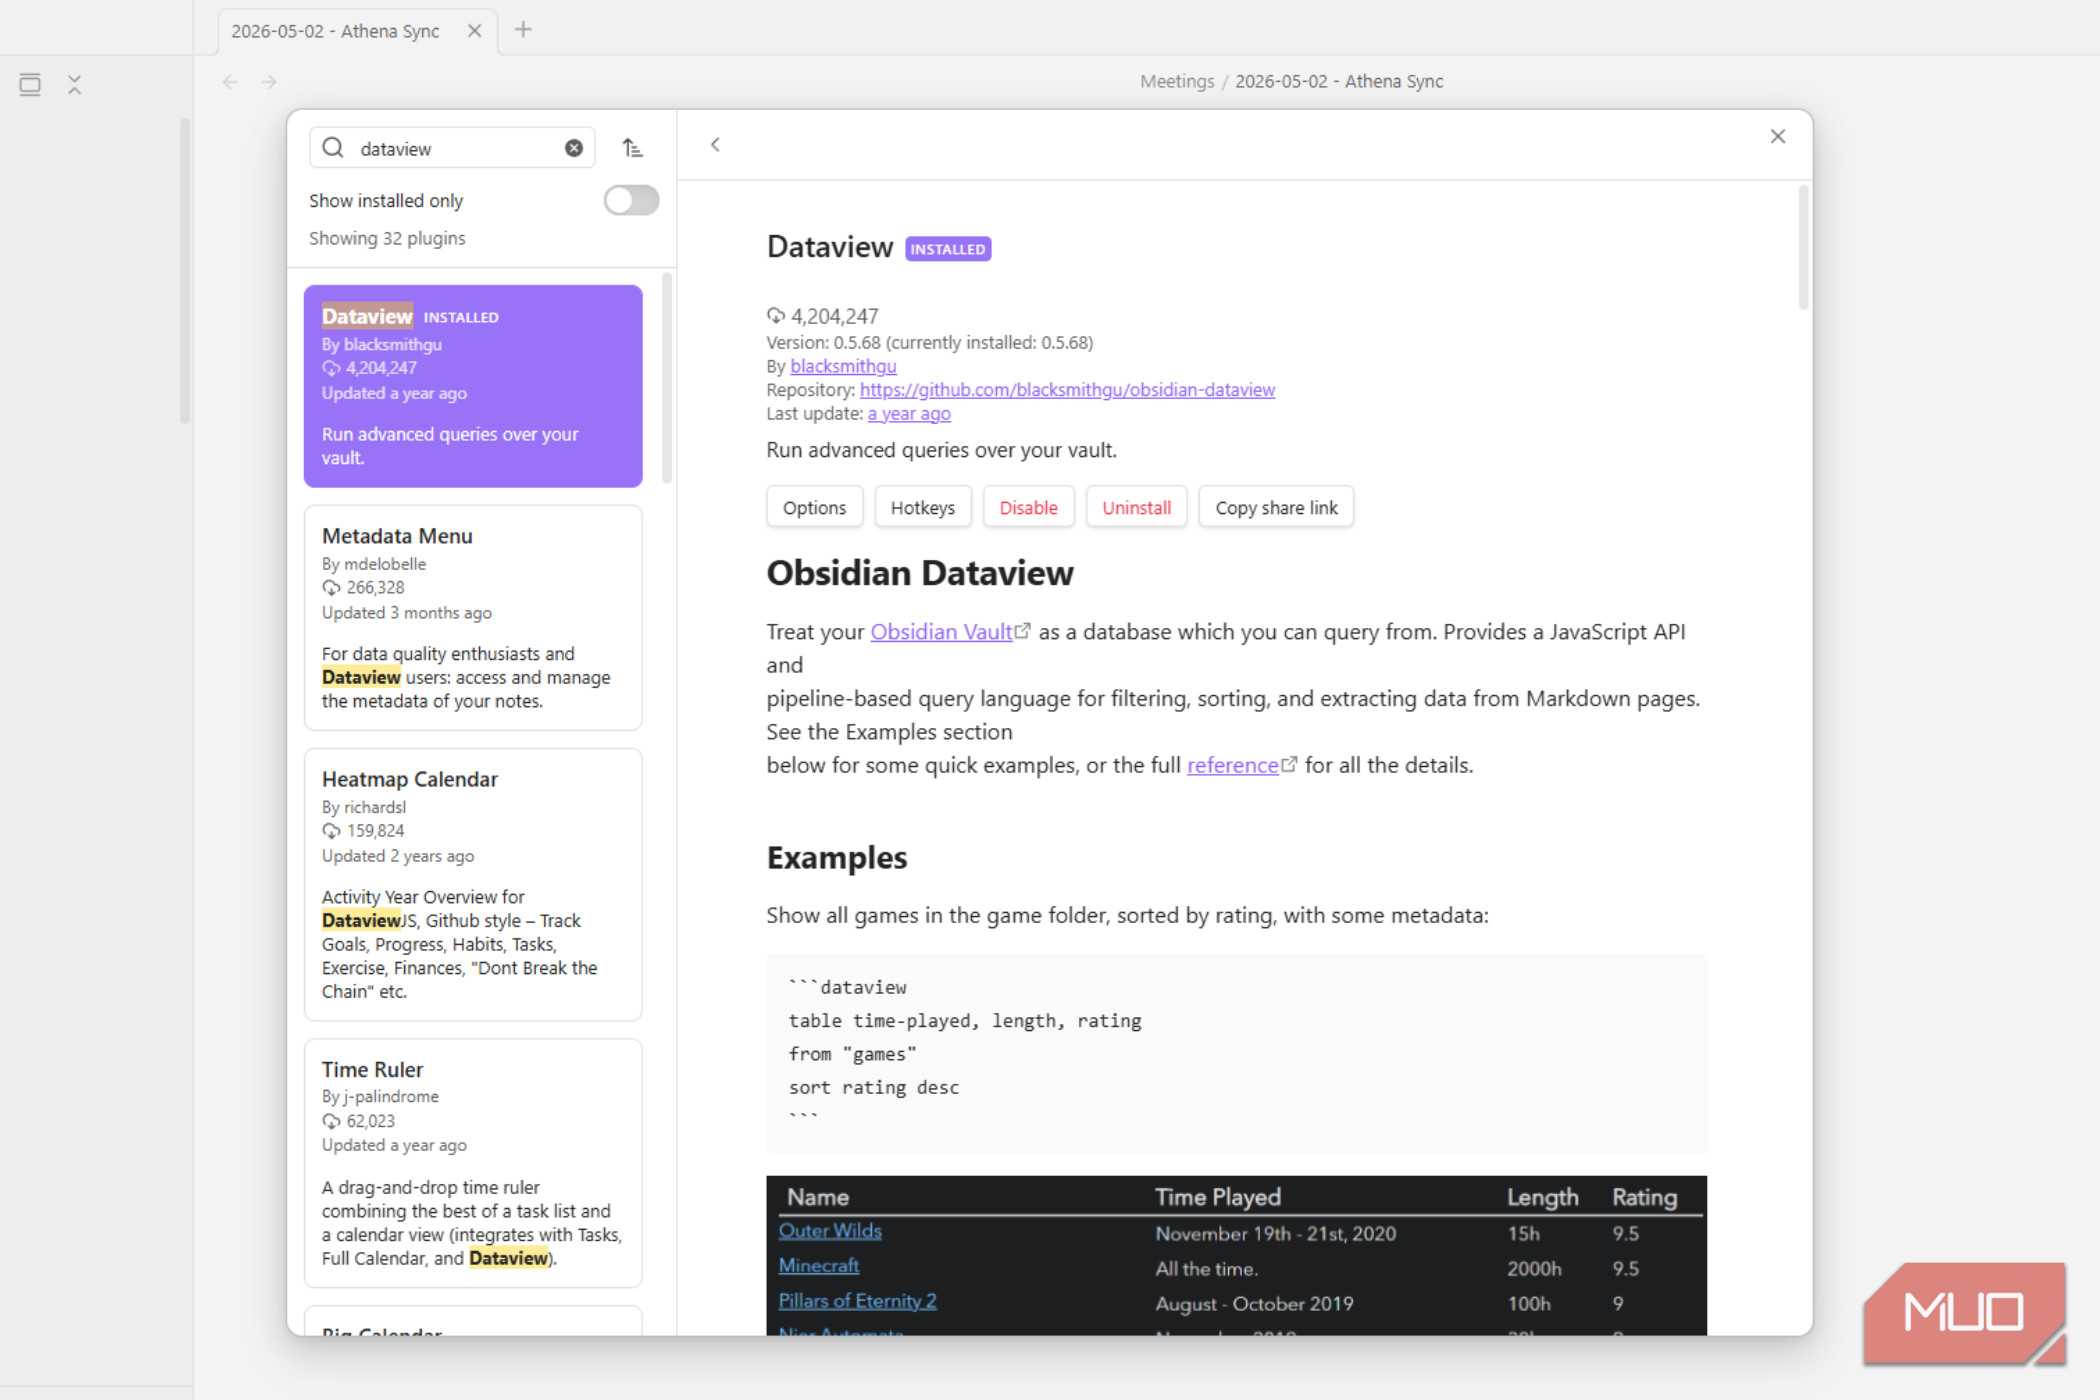Screen dimensions: 2100x1400
Task: Open Minecraft link in table
Action: point(818,1266)
